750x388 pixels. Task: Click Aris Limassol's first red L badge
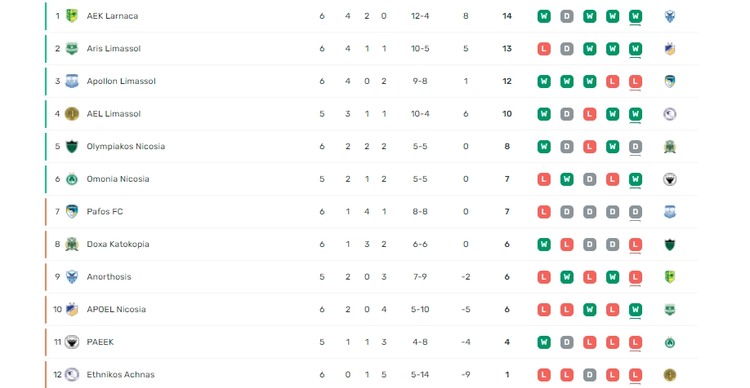coord(544,49)
